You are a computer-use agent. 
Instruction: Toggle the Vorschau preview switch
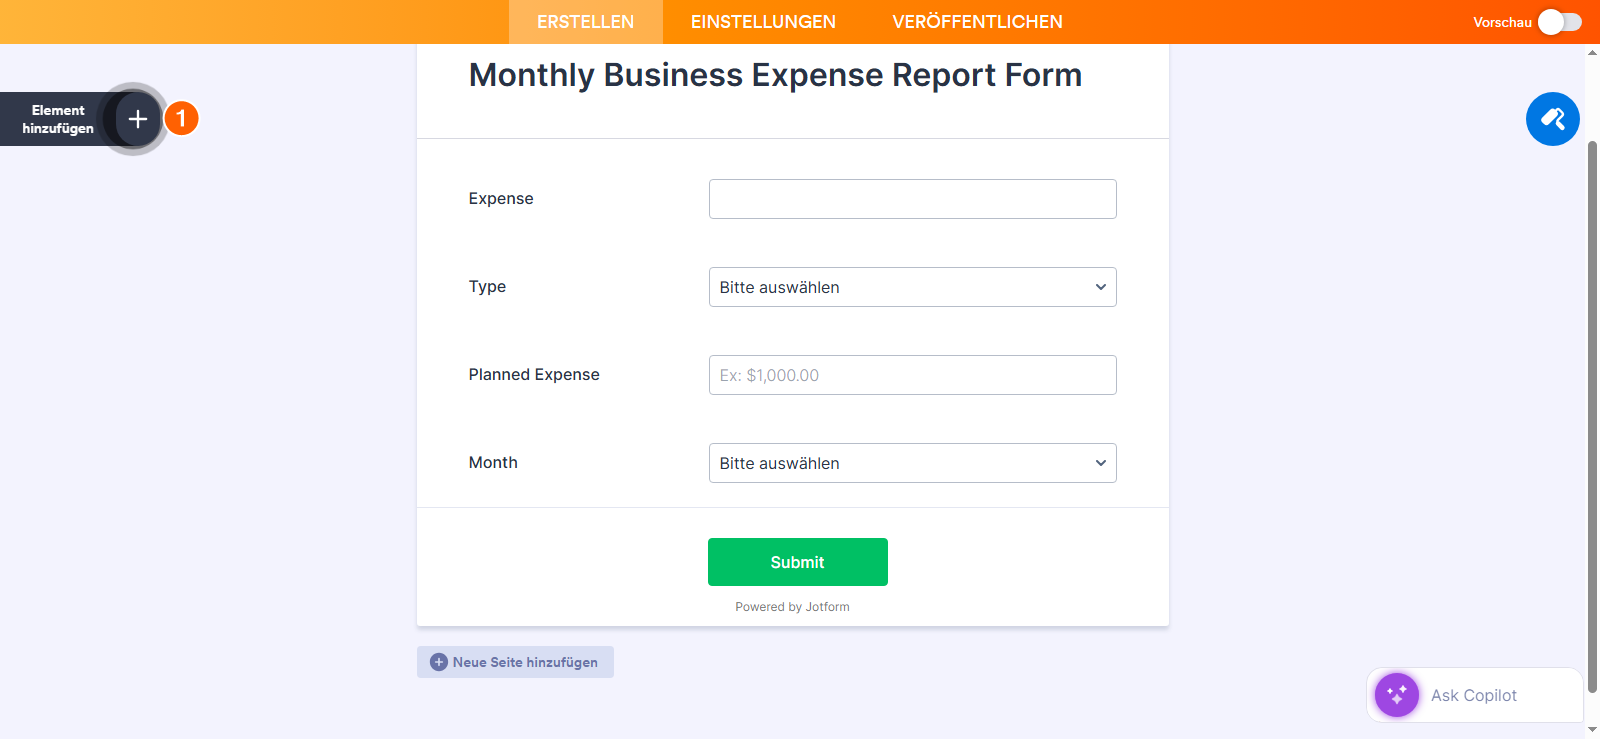[x=1559, y=22]
